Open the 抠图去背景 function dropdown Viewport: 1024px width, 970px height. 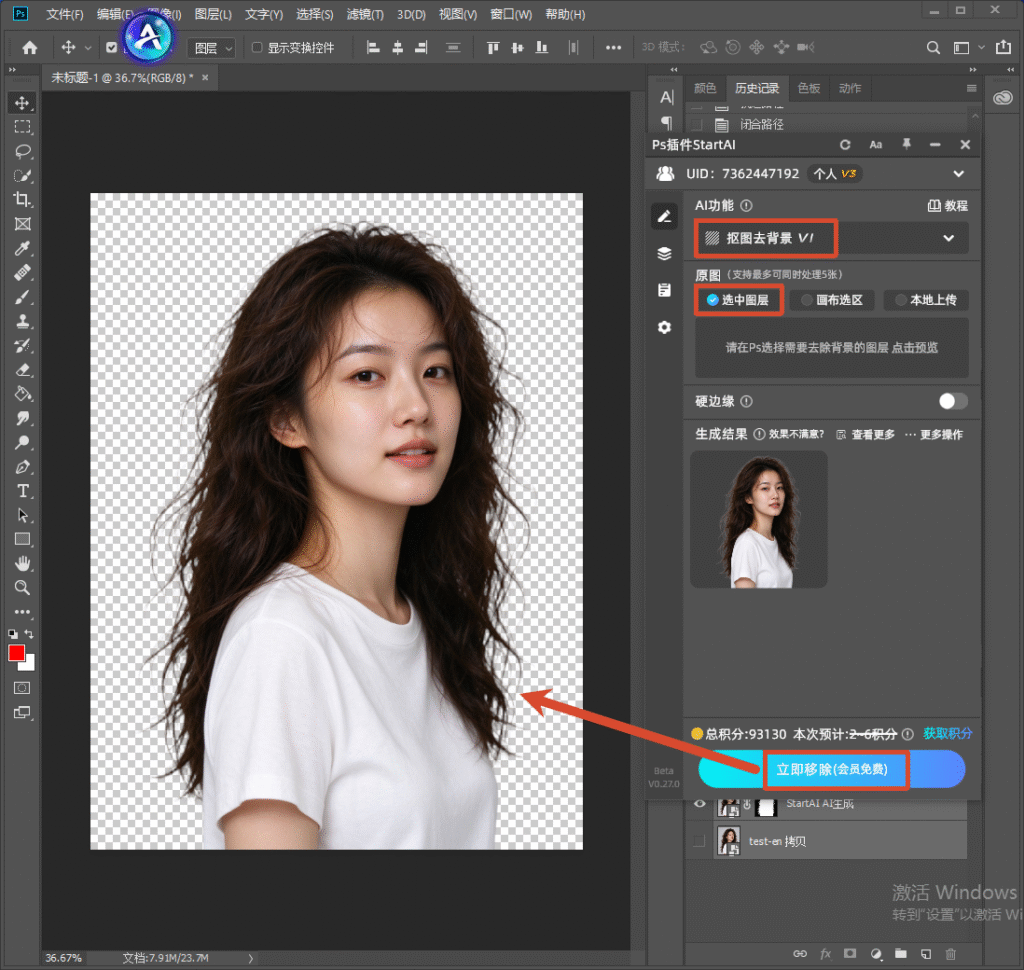831,238
